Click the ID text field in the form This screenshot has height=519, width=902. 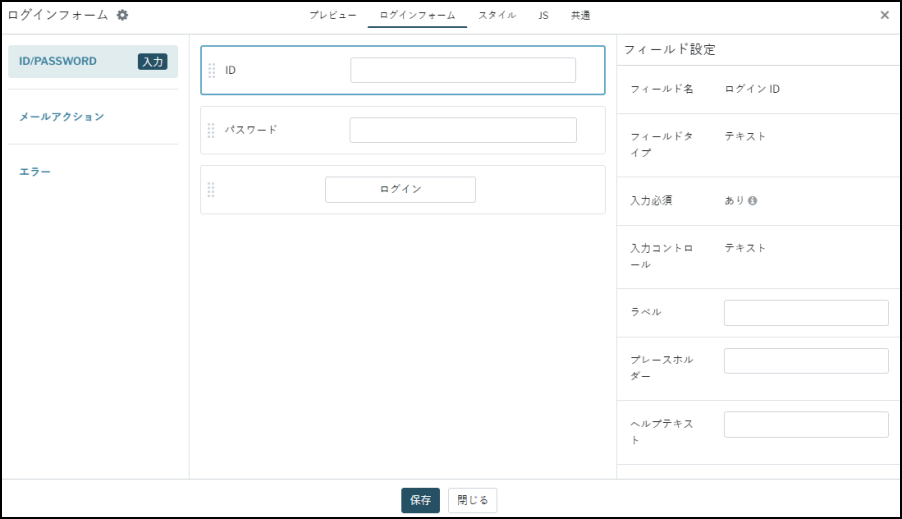463,70
